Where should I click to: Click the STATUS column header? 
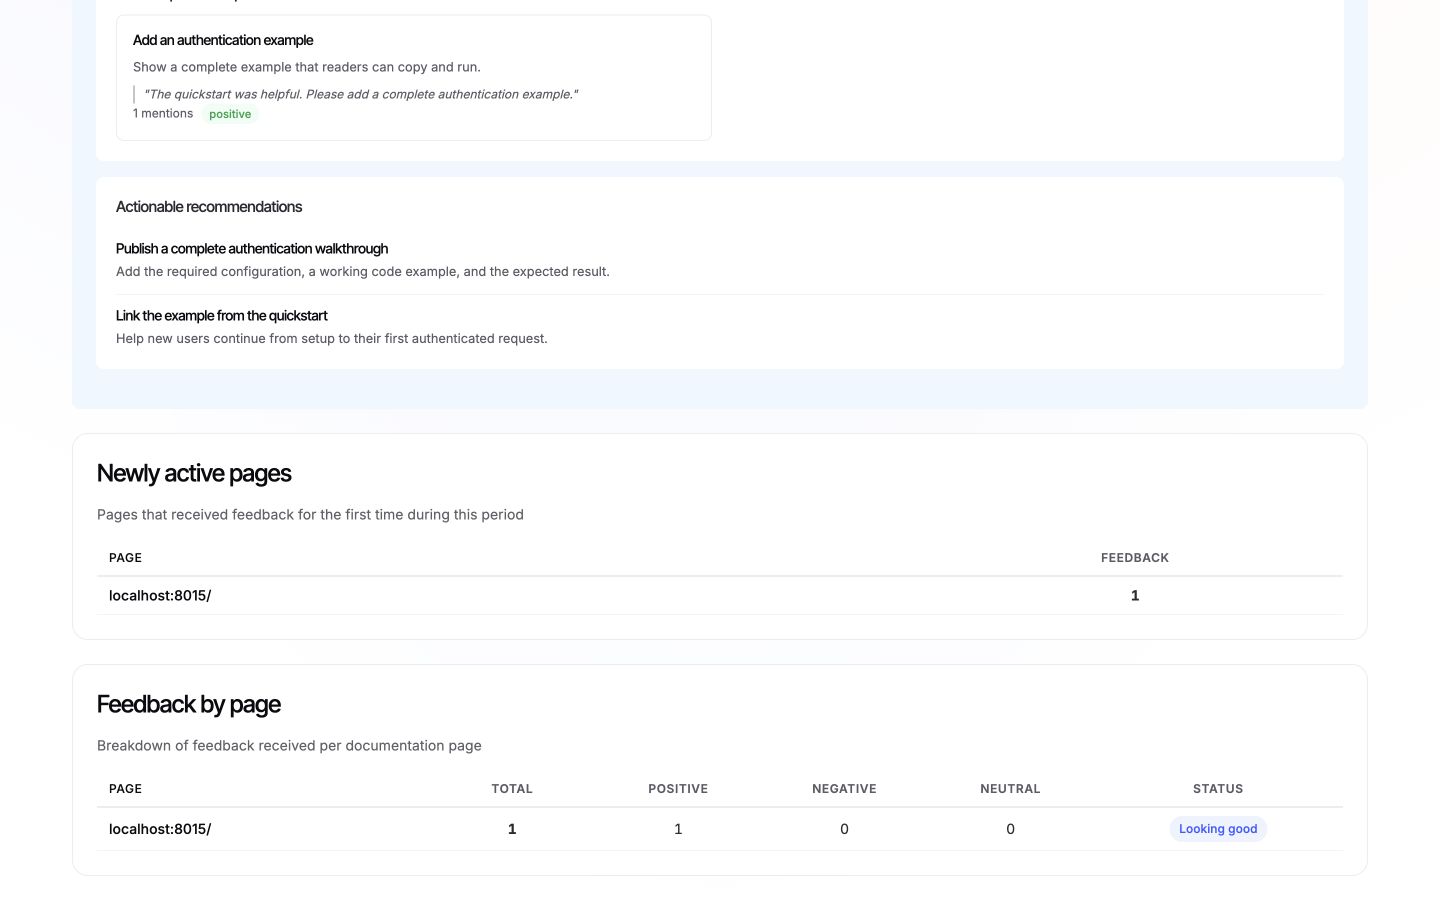click(1218, 789)
